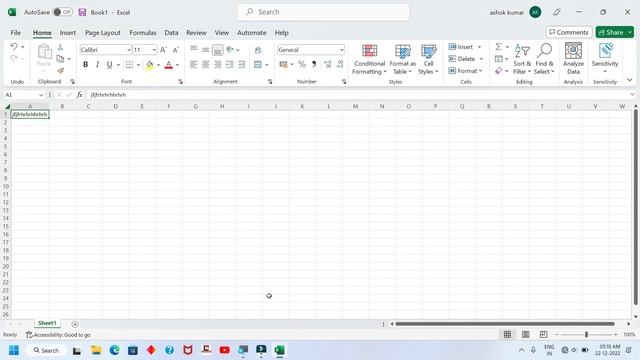Click the Accounting Number Format icon

tap(283, 64)
